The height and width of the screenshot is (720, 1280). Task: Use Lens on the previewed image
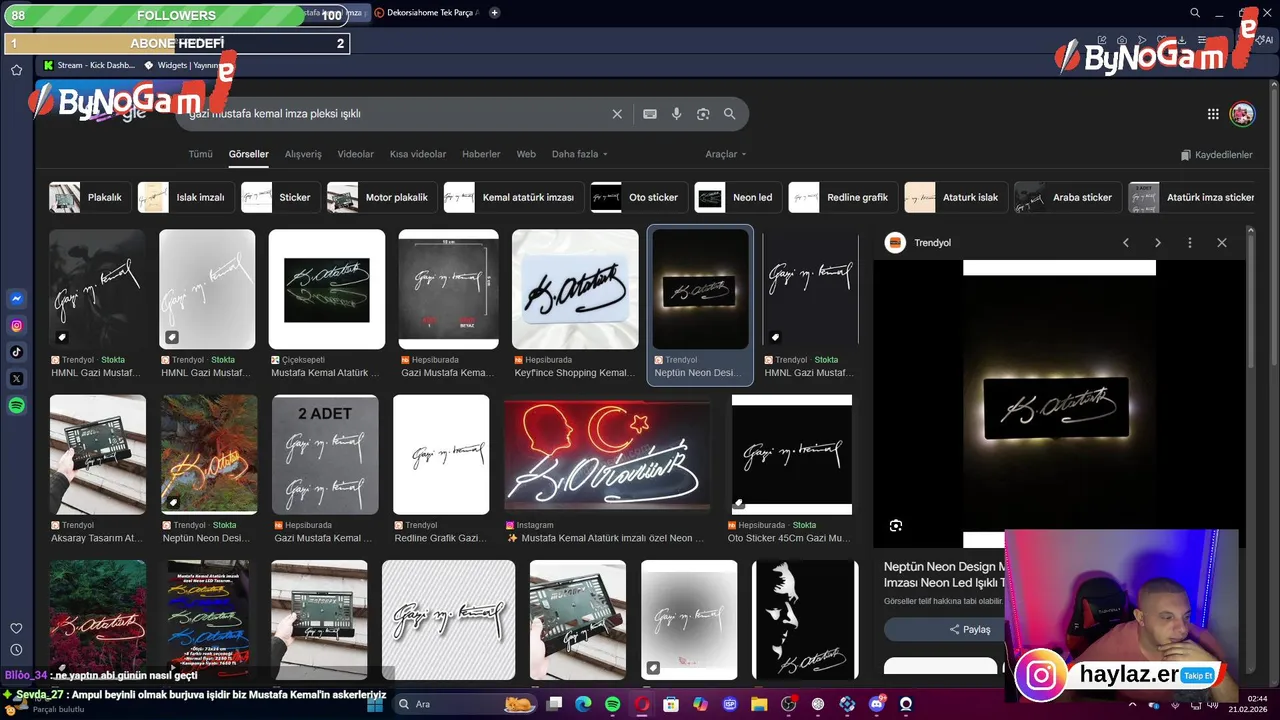click(x=896, y=526)
